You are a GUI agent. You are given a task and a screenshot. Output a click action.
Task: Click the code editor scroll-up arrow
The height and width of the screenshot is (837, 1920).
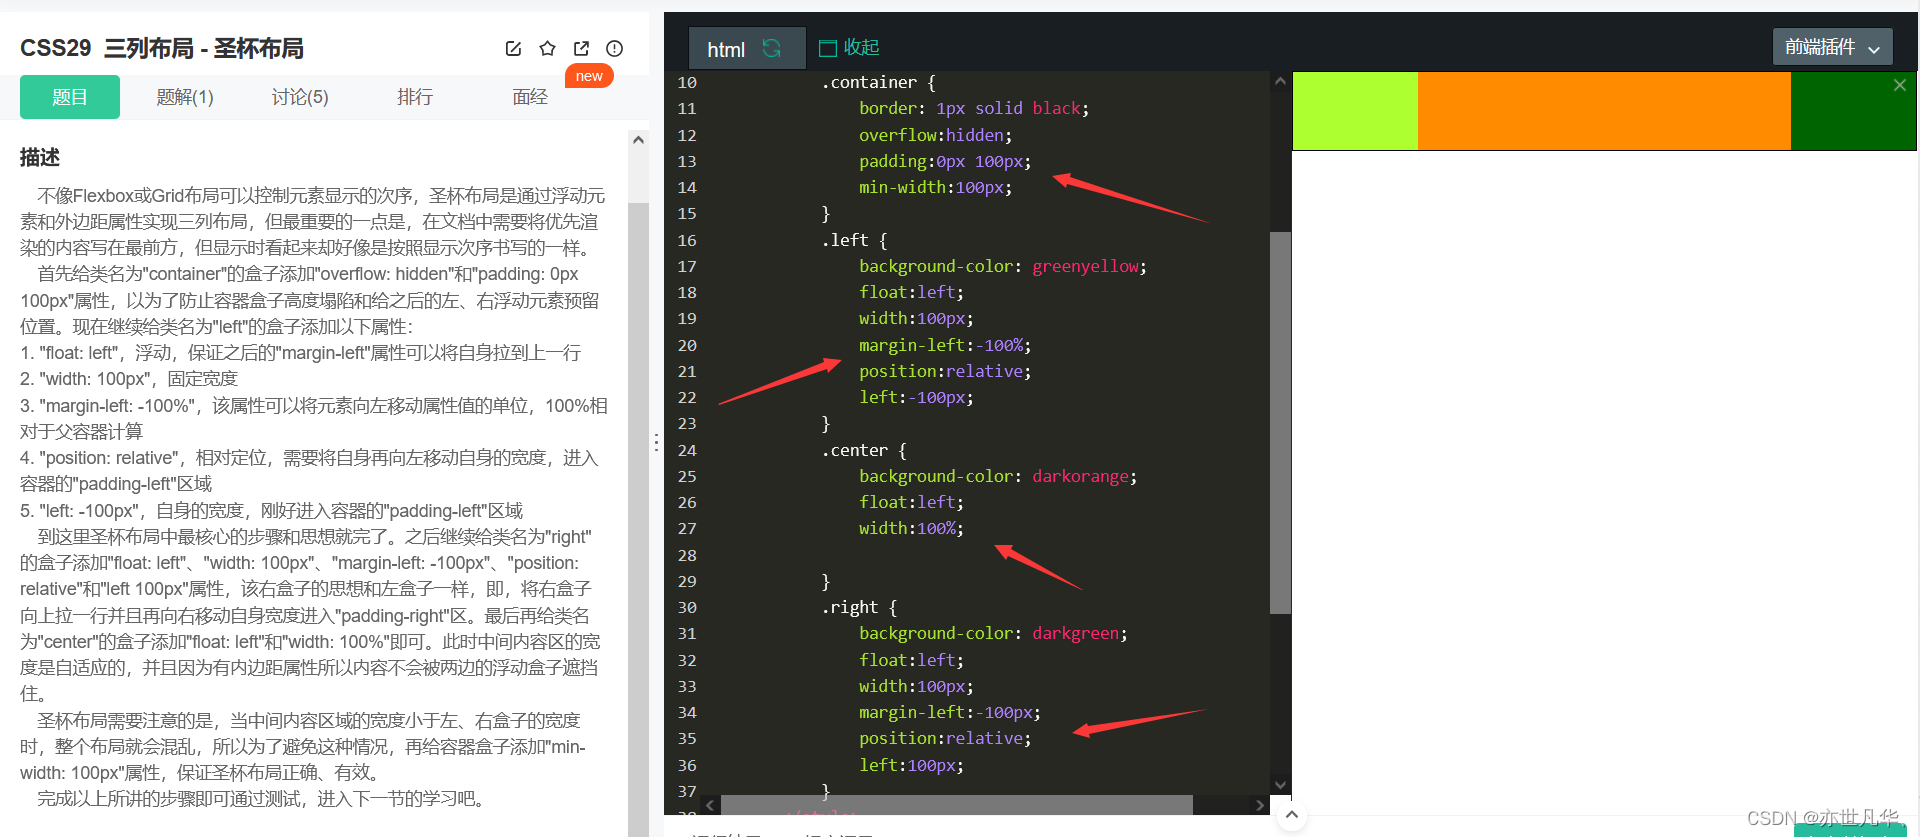1280,82
